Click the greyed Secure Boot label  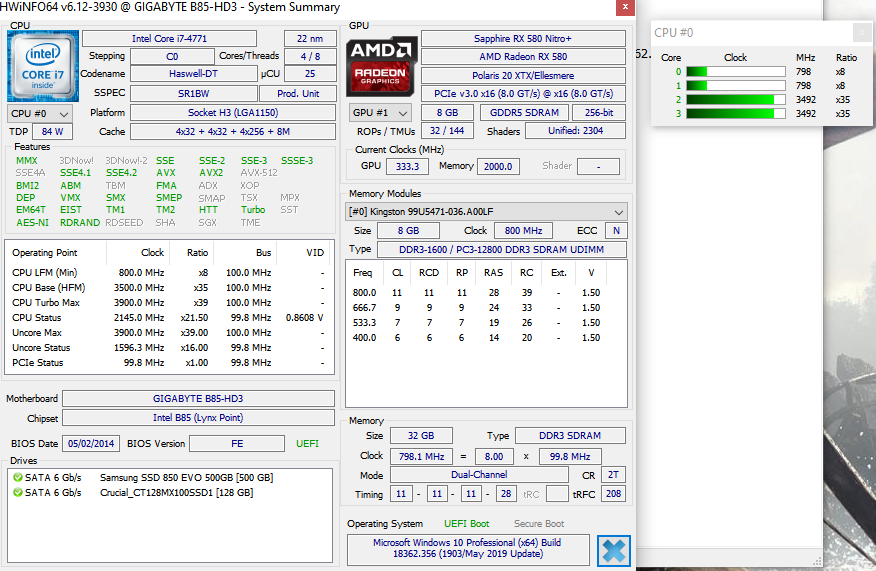click(x=539, y=524)
